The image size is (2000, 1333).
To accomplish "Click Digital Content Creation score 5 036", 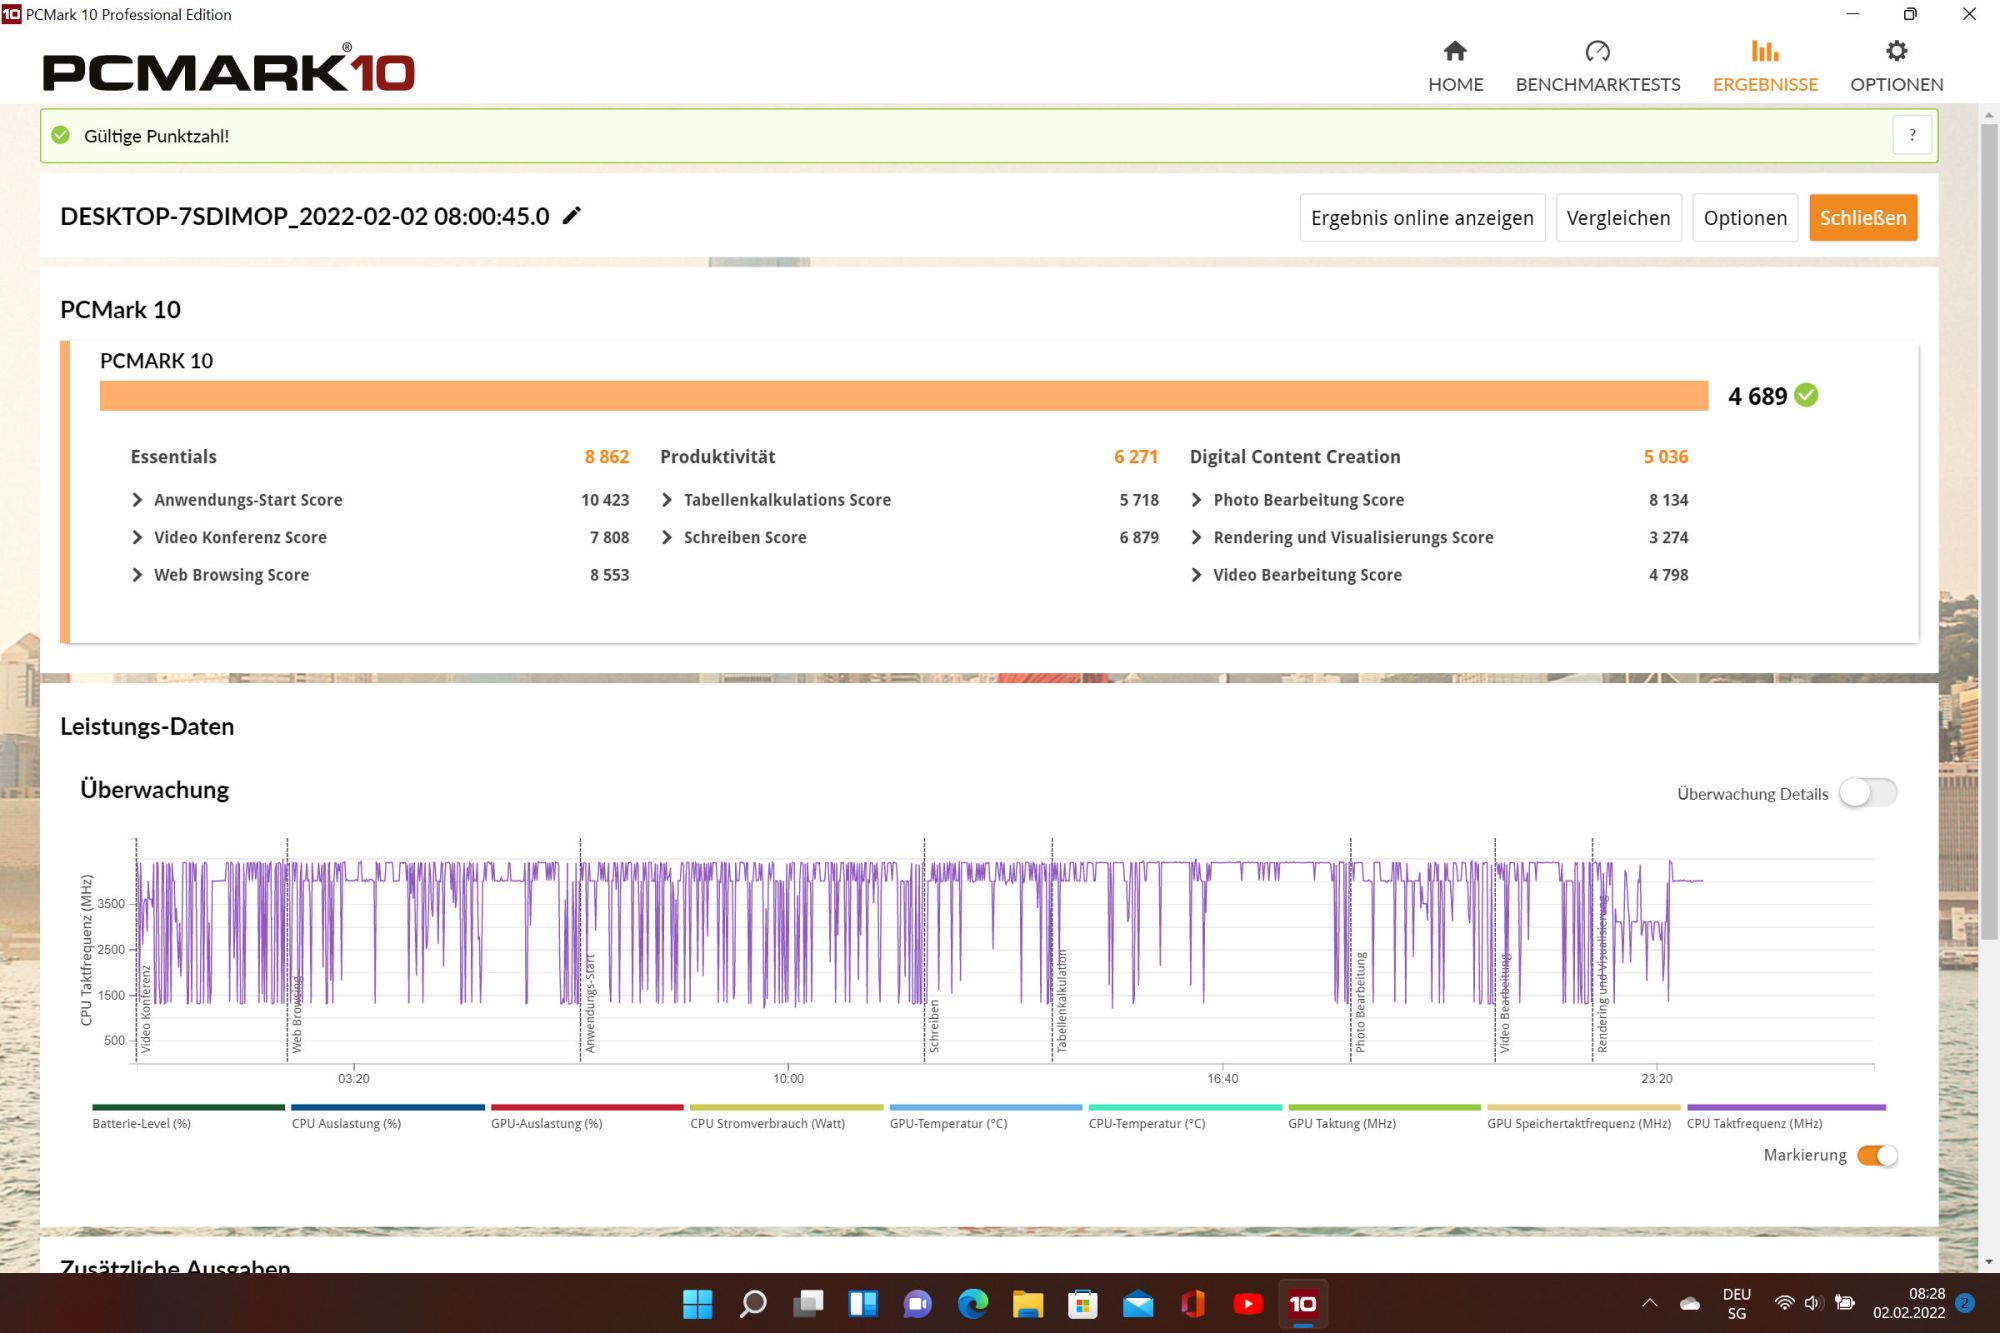I will pyautogui.click(x=1666, y=456).
